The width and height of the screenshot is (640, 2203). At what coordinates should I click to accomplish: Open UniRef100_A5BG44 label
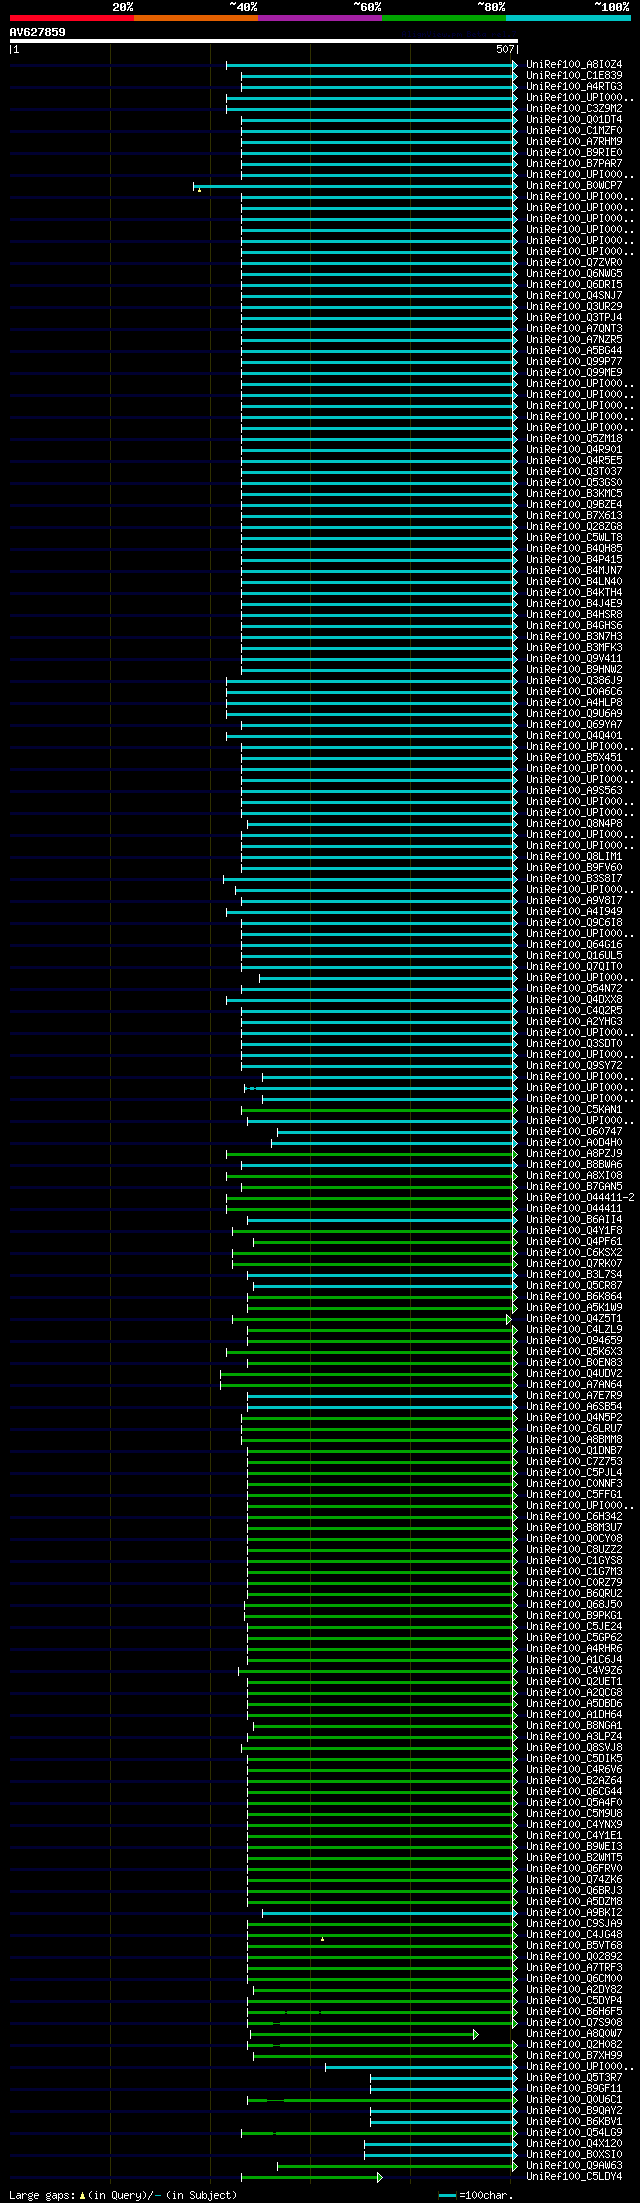tap(574, 350)
